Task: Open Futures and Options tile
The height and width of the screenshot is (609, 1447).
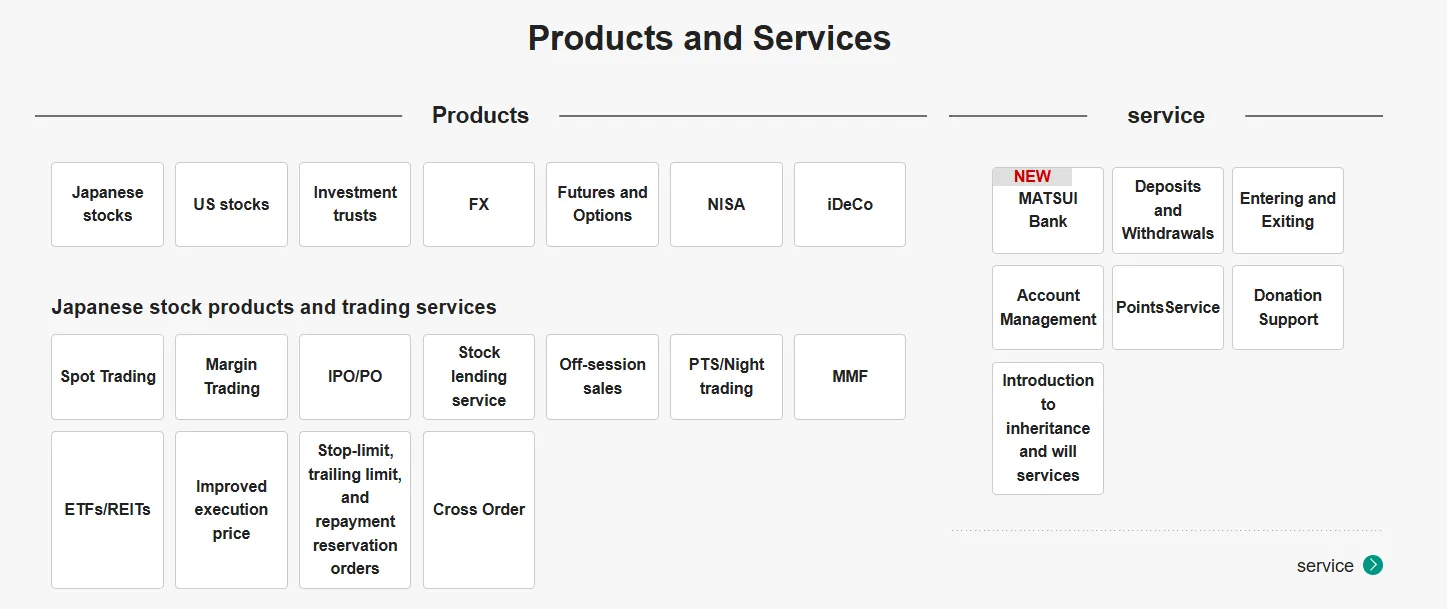Action: [x=602, y=204]
